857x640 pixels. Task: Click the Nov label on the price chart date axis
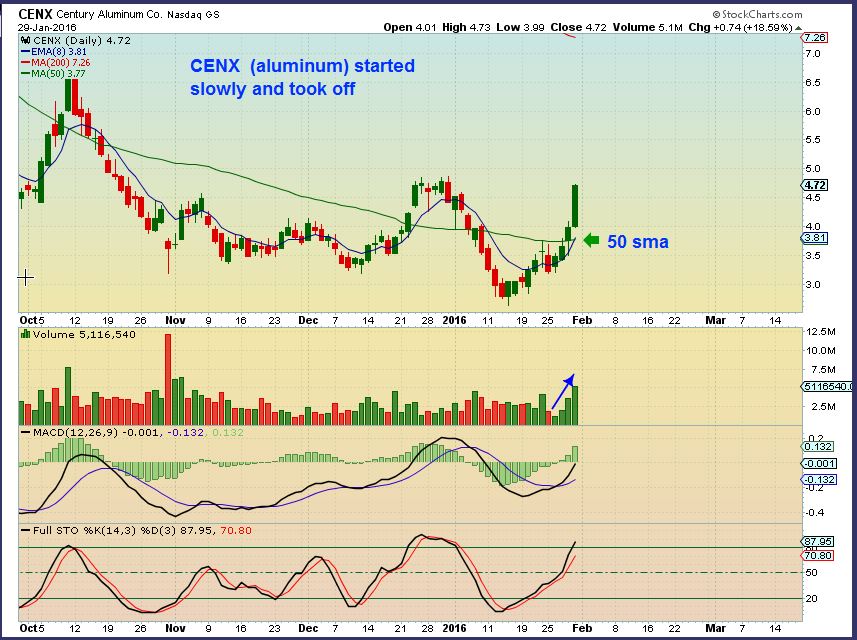[x=175, y=320]
